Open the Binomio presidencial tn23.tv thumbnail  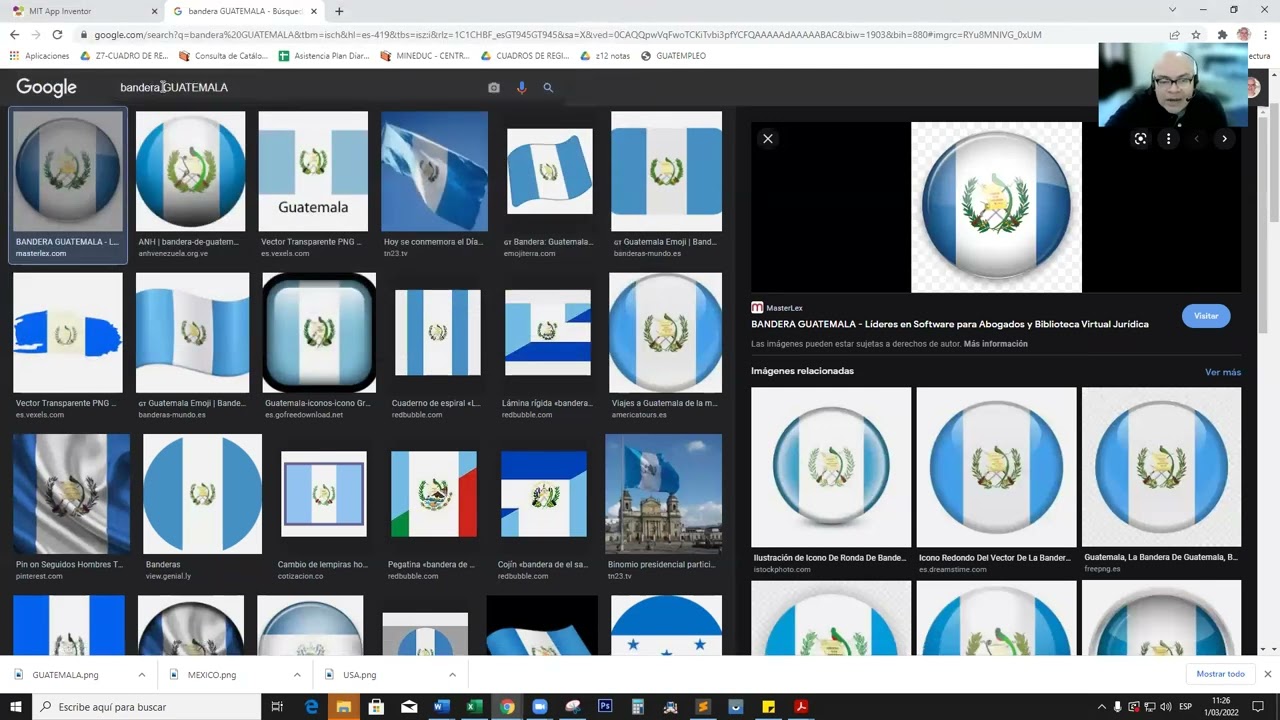[x=663, y=494]
